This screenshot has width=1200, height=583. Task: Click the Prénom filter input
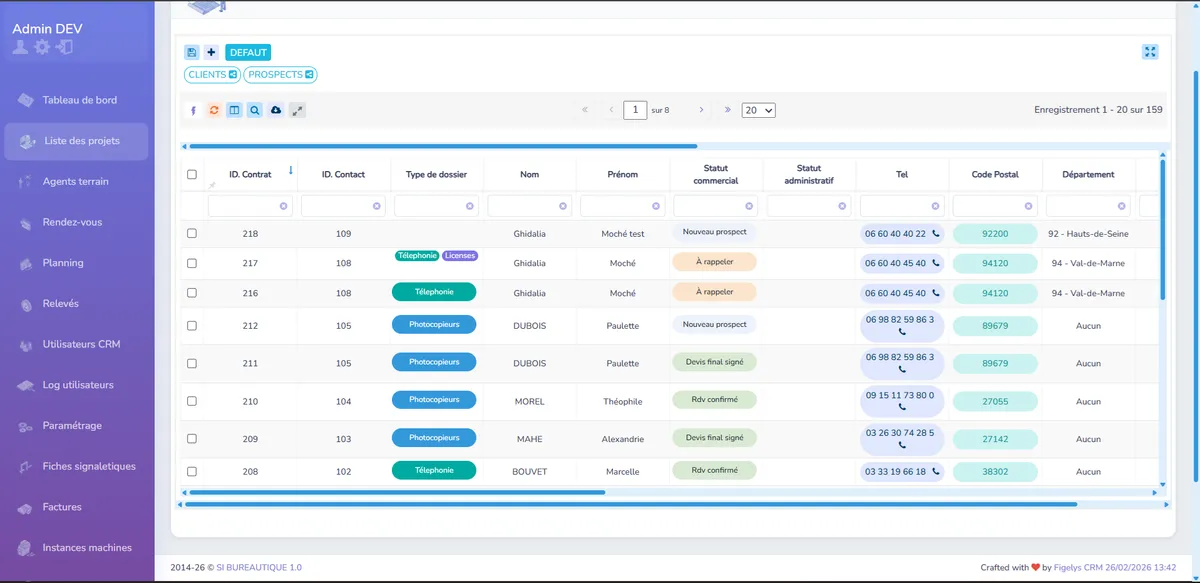pos(622,206)
